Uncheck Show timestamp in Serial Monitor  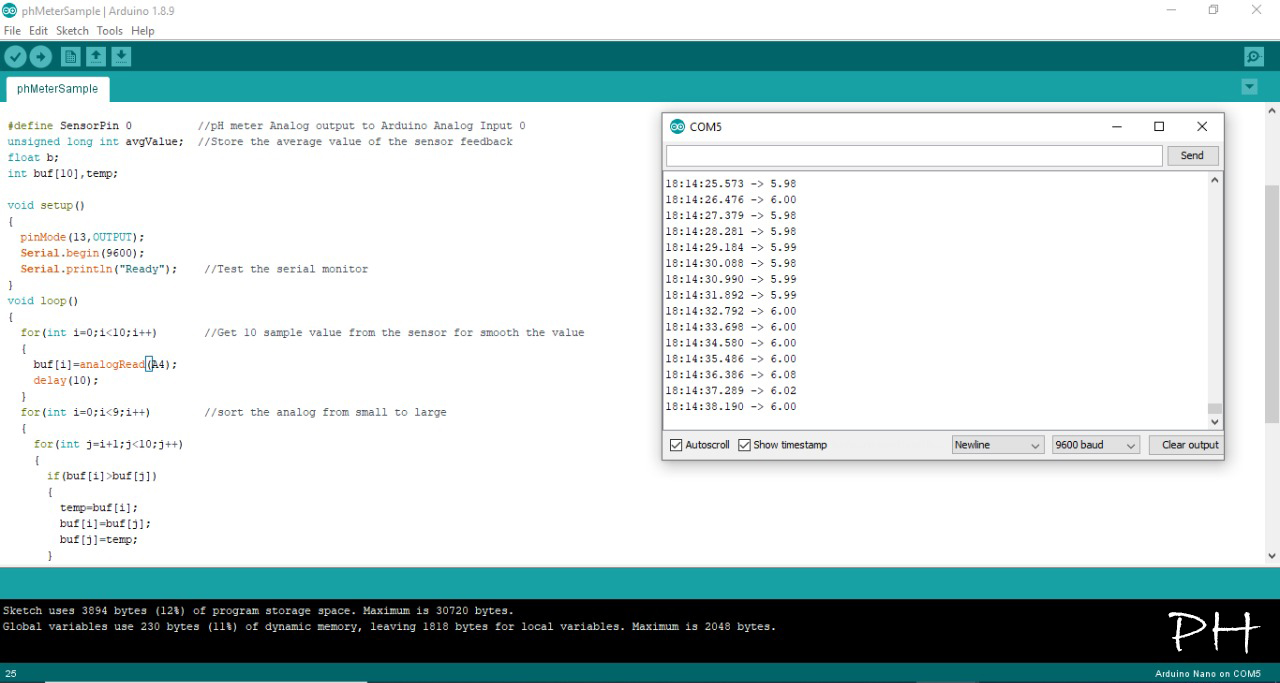click(744, 445)
